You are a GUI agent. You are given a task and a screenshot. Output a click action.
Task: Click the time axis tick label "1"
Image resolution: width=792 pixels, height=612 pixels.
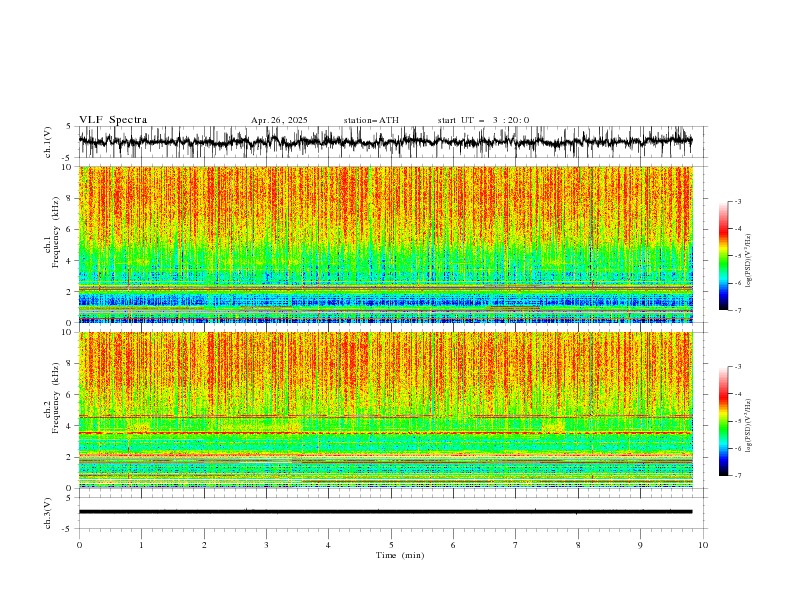[141, 545]
